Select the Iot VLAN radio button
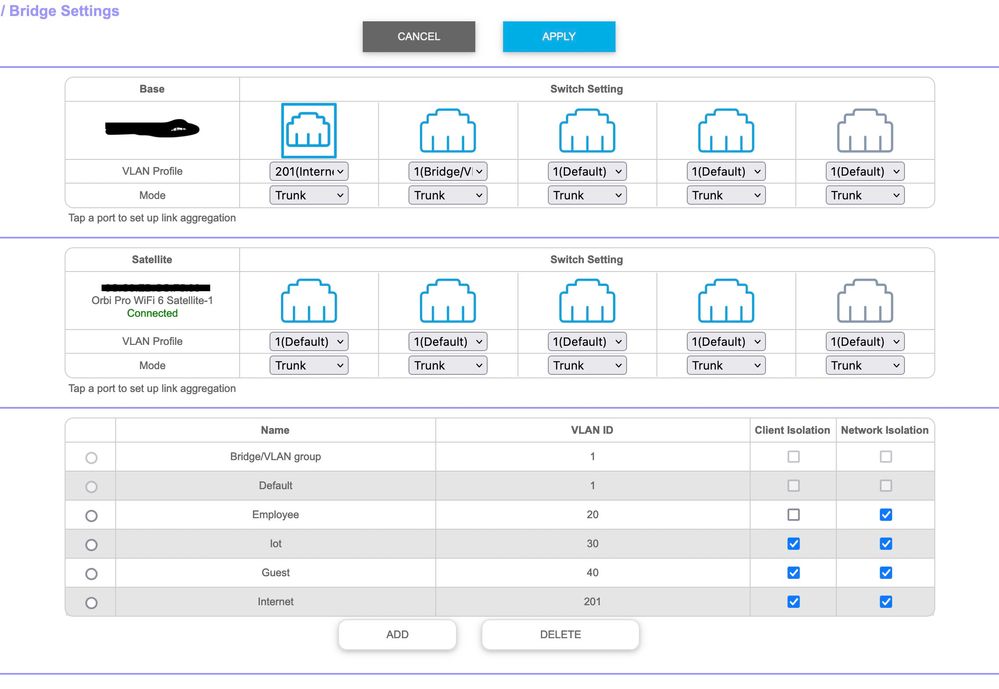This screenshot has width=999, height=689. click(91, 544)
